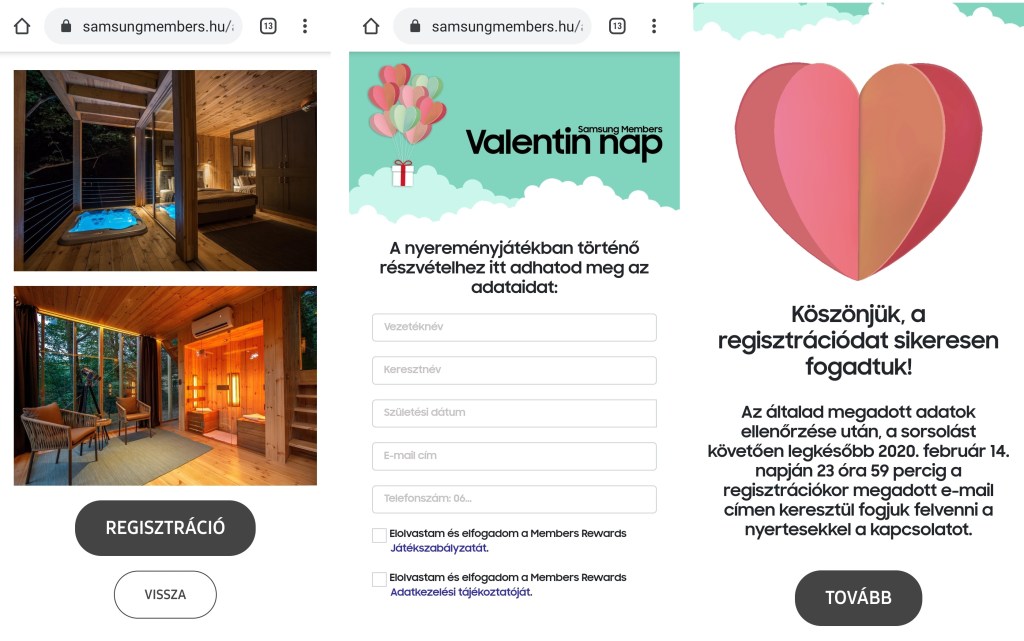Click the TOVÁBB button
Viewport: 1024px width, 641px height.
click(x=858, y=598)
